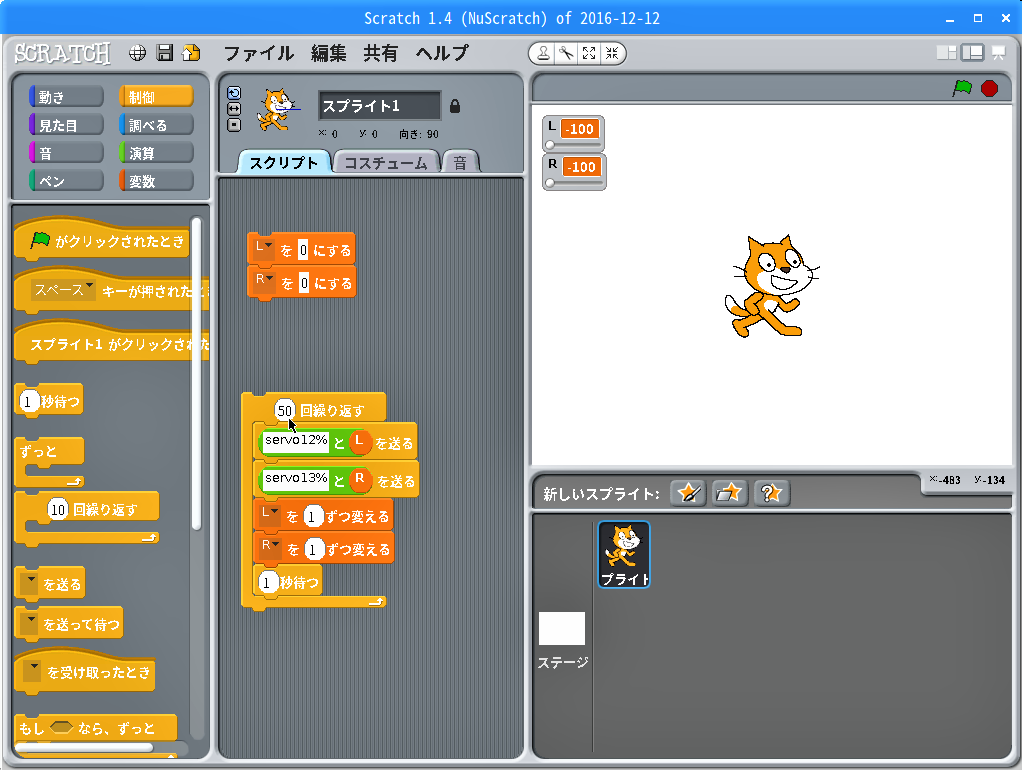Select the ペン block category
This screenshot has height=770, width=1022.
[66, 181]
